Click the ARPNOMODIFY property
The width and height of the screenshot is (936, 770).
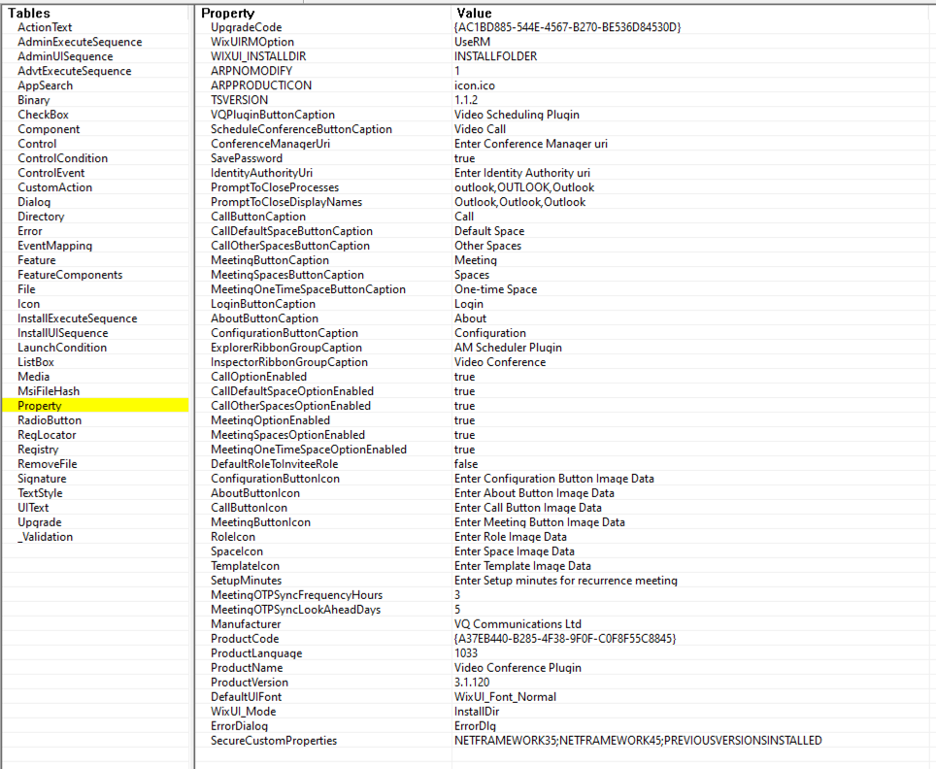click(x=251, y=71)
